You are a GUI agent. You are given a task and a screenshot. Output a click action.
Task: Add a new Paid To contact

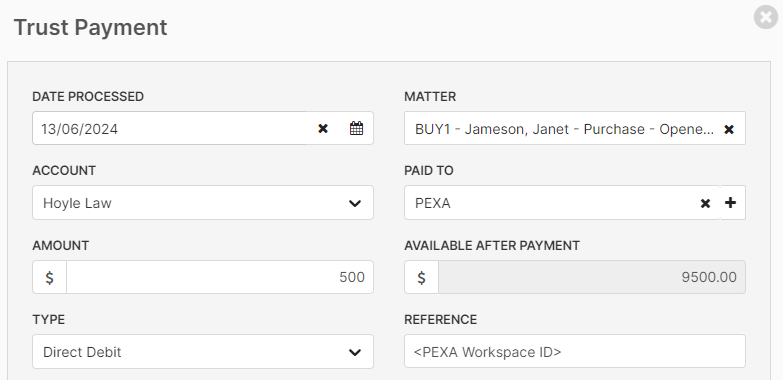click(x=731, y=203)
